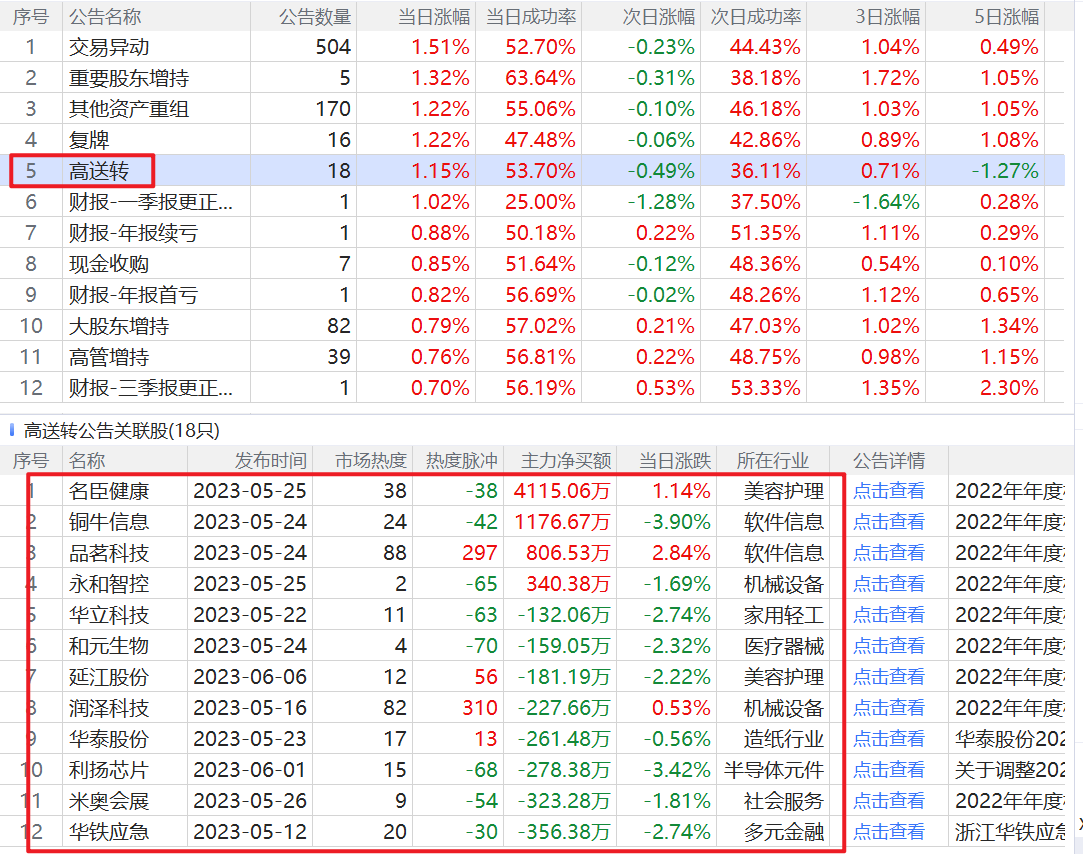The width and height of the screenshot is (1083, 854).
Task: Select the stock 华铁应急
Action: pos(109,832)
